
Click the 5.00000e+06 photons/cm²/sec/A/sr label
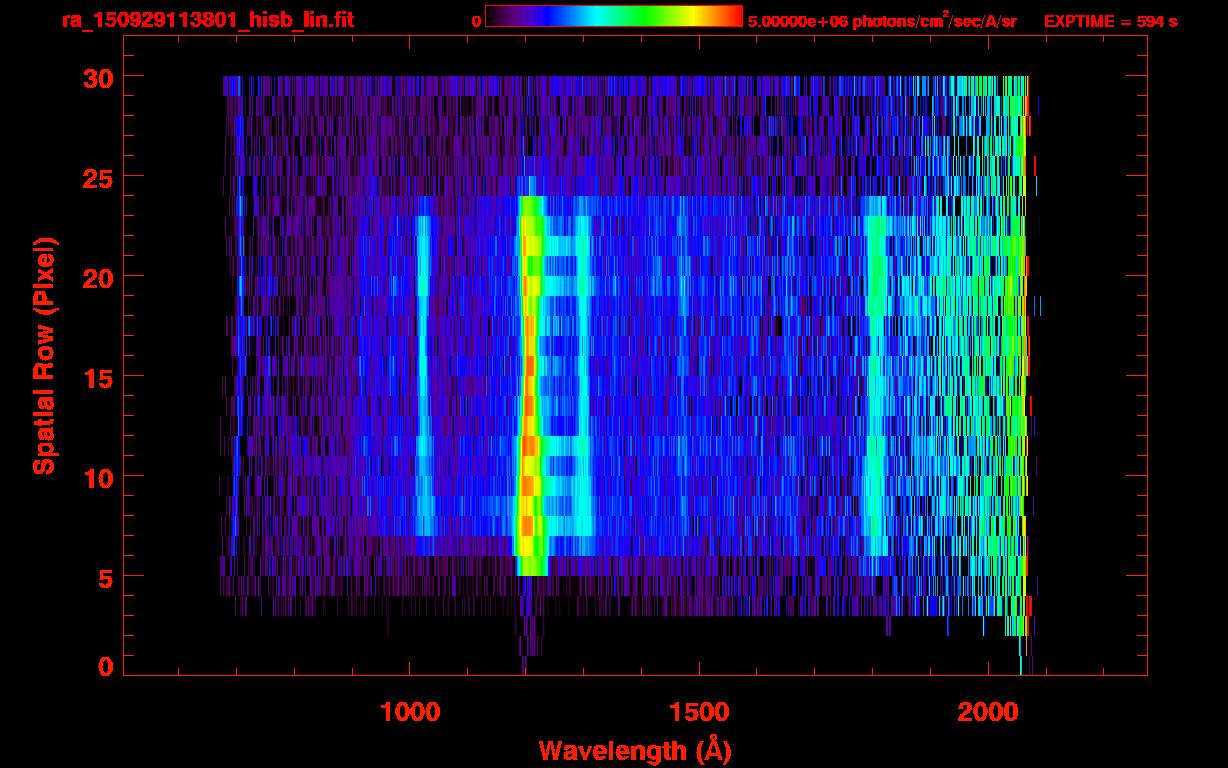pos(882,21)
